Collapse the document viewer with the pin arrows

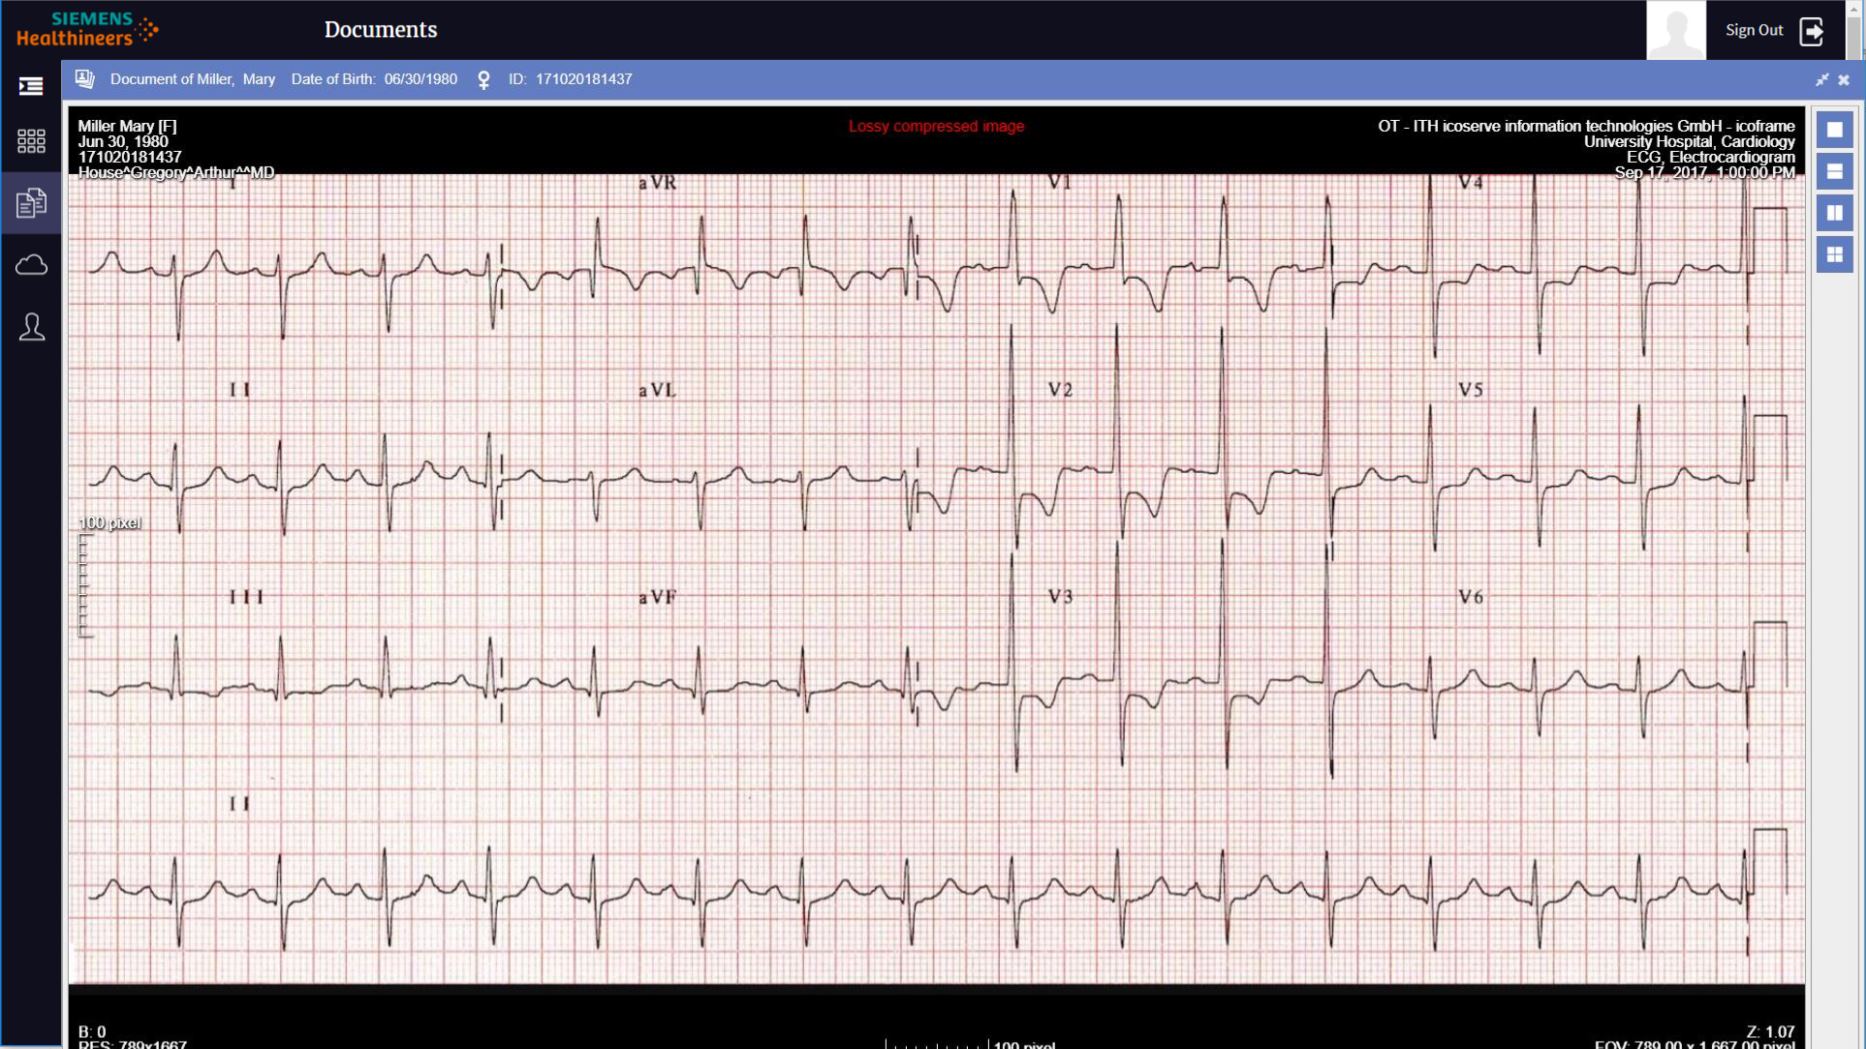(1822, 80)
